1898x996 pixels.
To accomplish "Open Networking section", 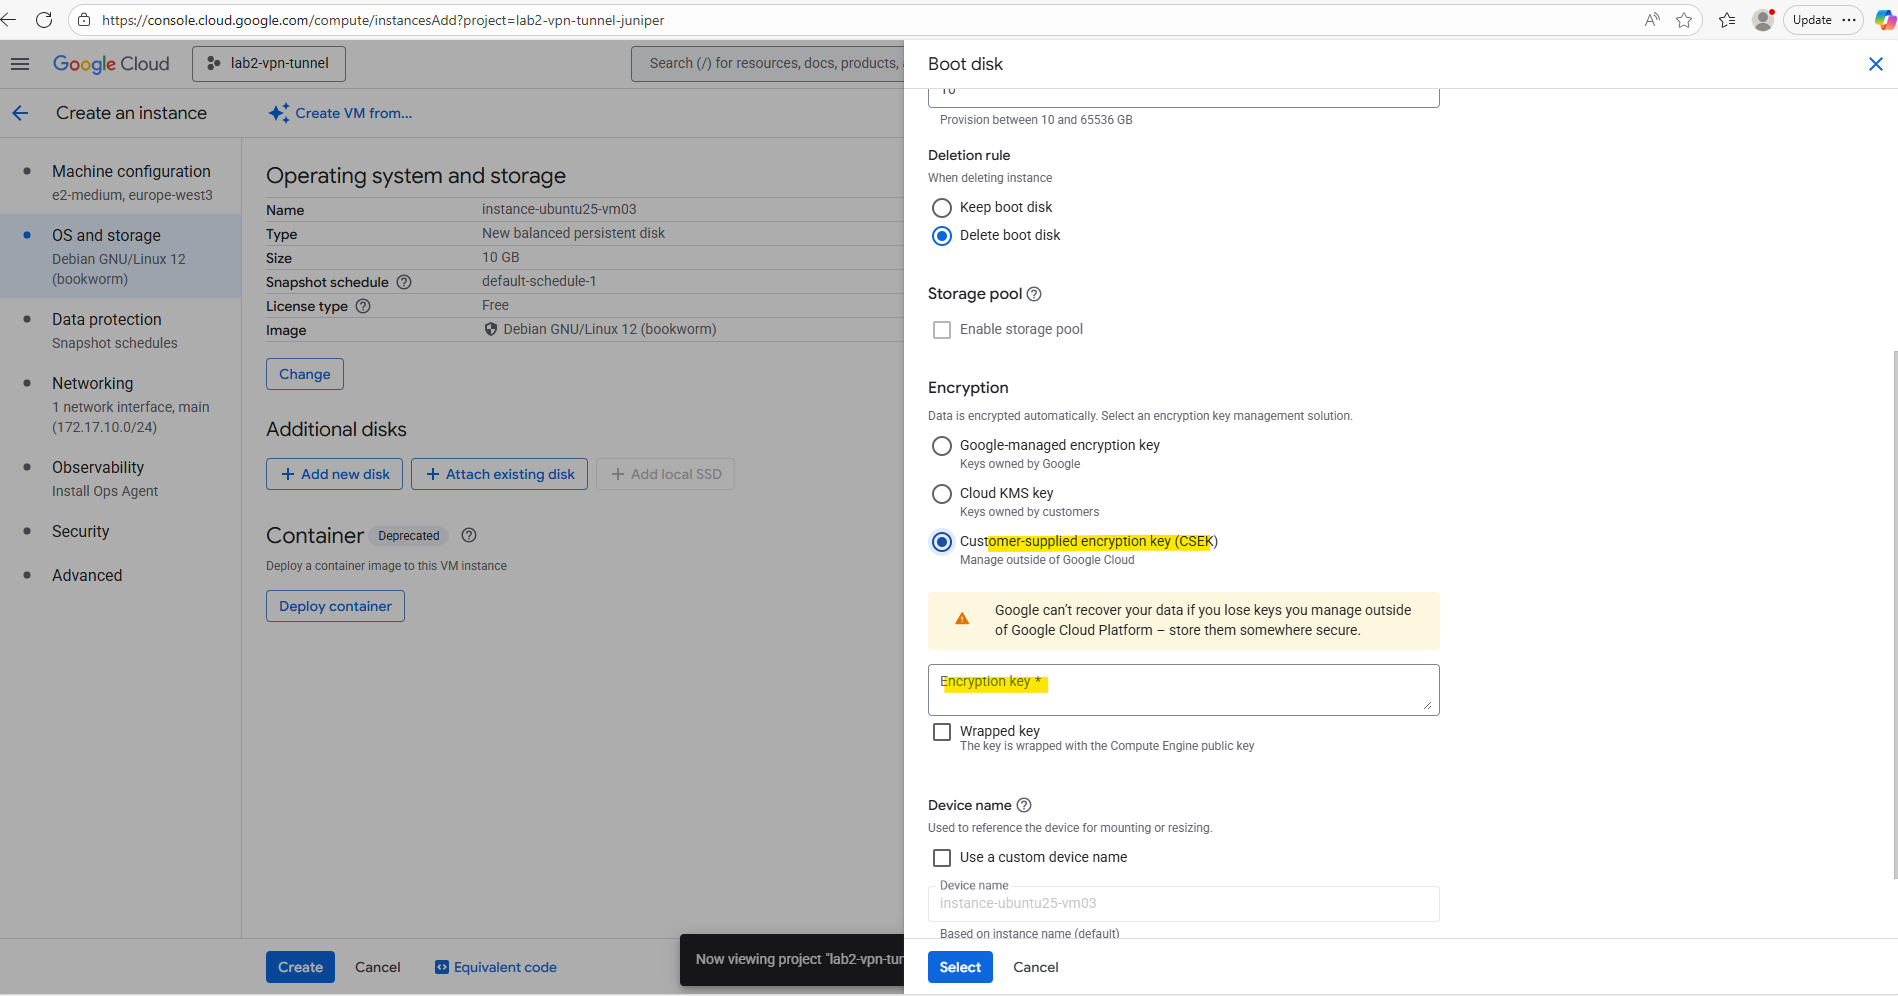I will click(x=121, y=404).
